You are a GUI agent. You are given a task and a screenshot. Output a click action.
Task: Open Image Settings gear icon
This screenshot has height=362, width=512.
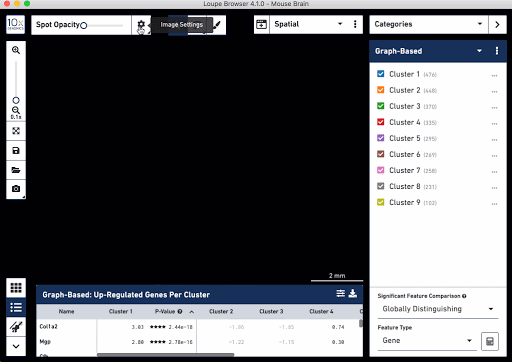tap(141, 25)
